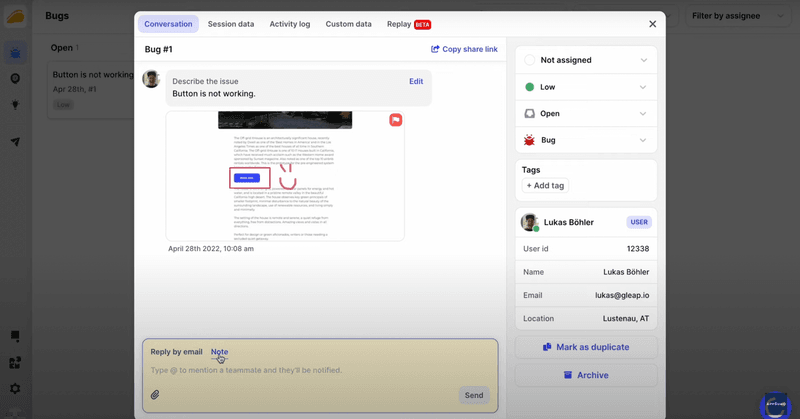
Task: Click the Bugs page heading
Action: [x=57, y=16]
